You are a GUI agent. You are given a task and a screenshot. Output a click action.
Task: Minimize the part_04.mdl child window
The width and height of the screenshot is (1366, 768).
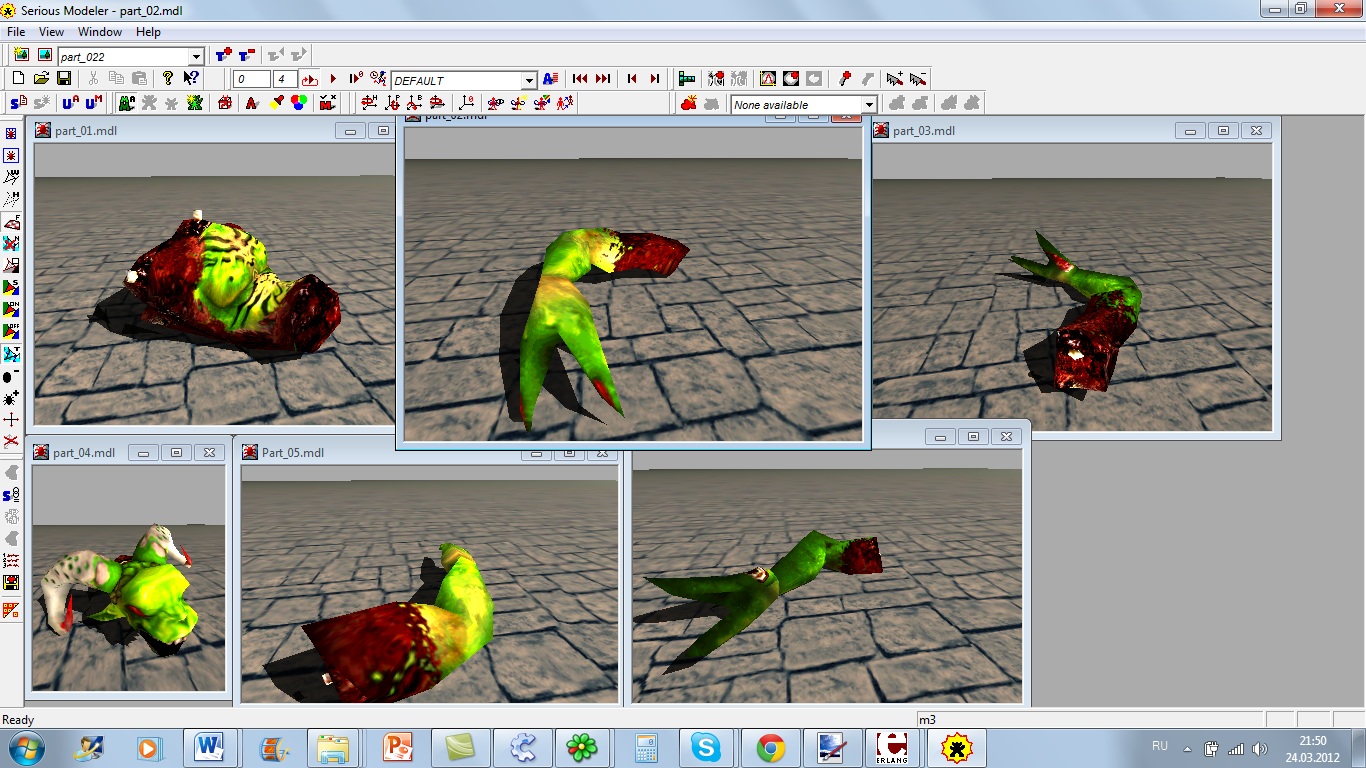pyautogui.click(x=144, y=453)
